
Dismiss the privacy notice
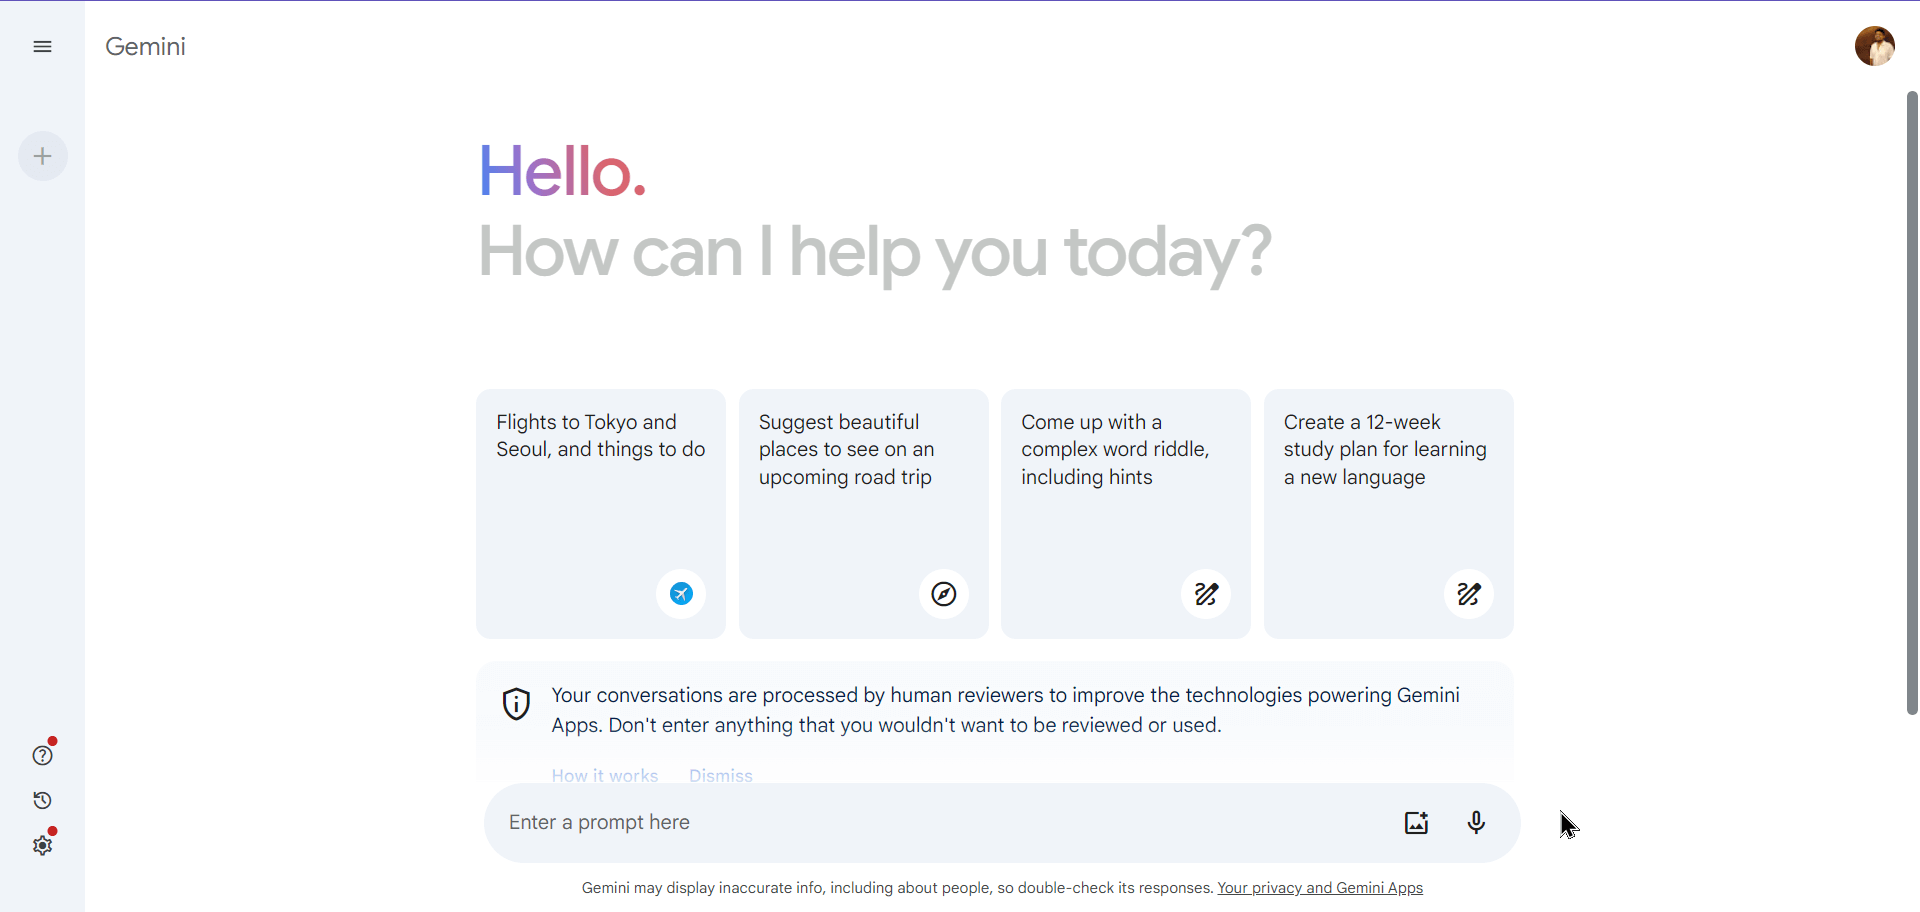click(x=720, y=775)
